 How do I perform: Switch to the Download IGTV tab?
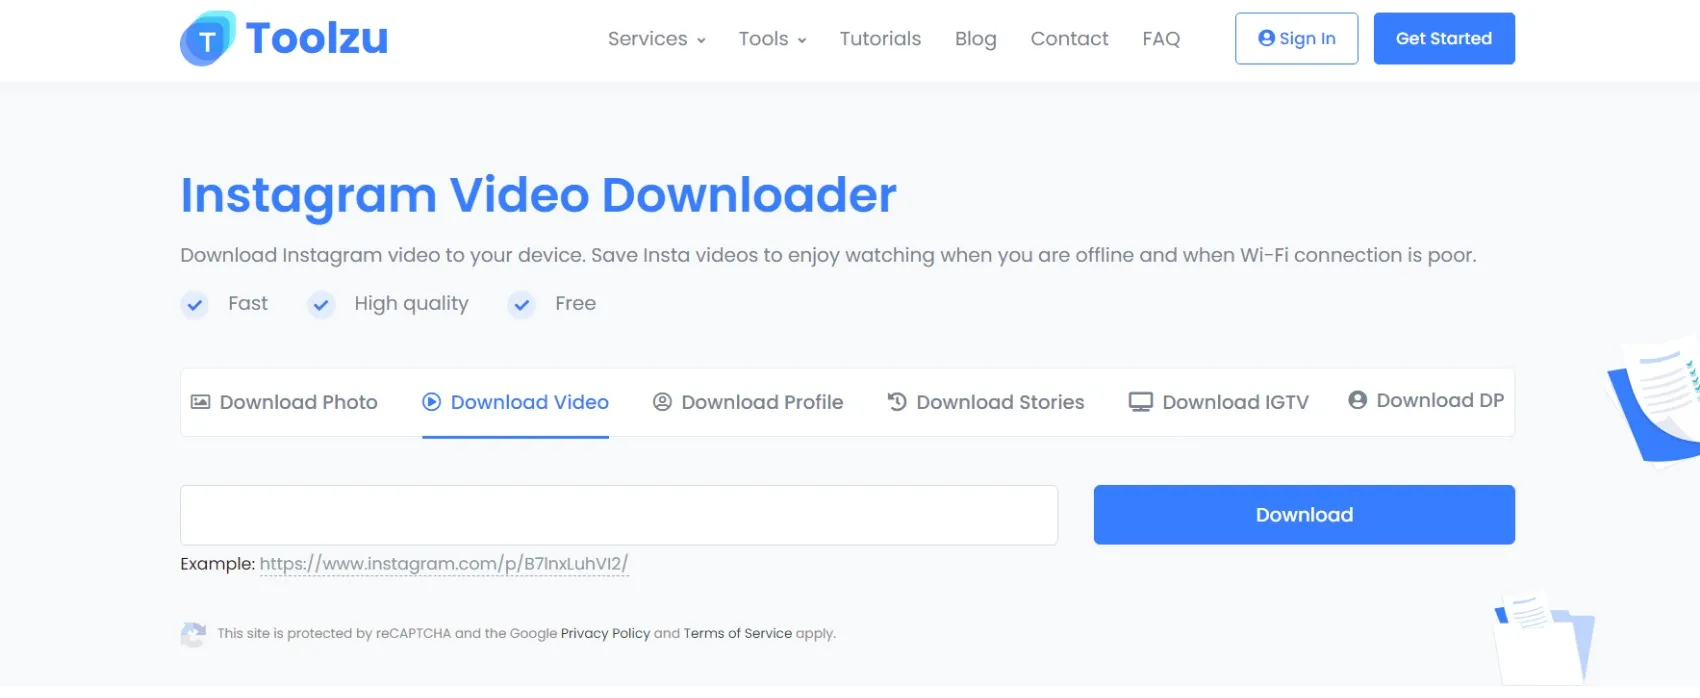[x=1219, y=402]
